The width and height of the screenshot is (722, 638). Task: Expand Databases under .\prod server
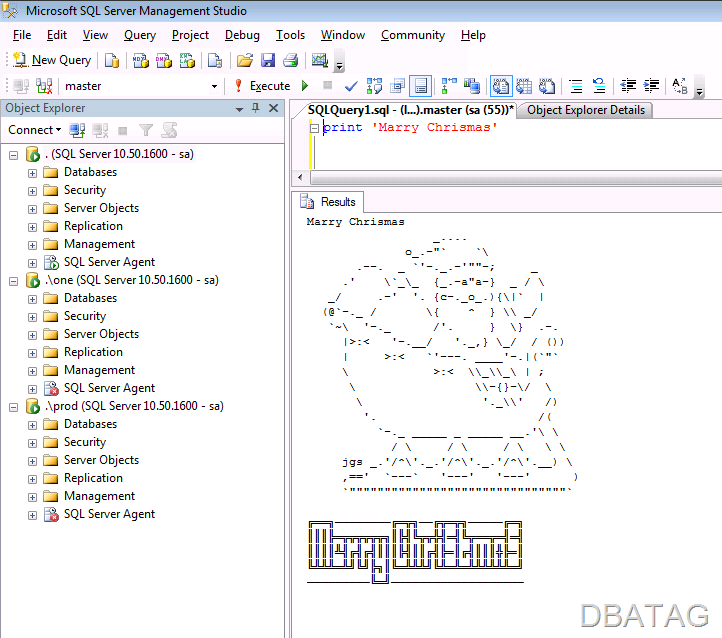coord(32,425)
